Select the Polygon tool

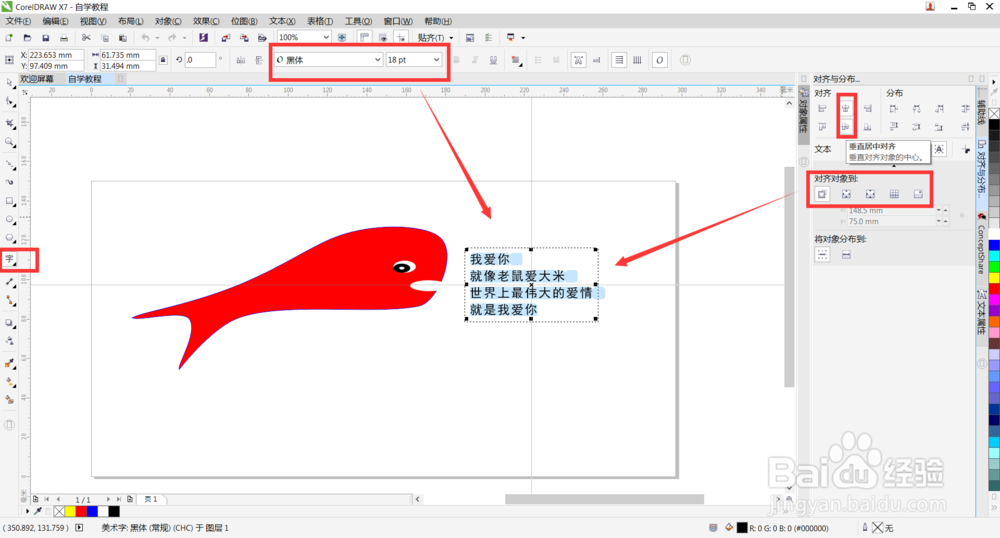pos(10,238)
